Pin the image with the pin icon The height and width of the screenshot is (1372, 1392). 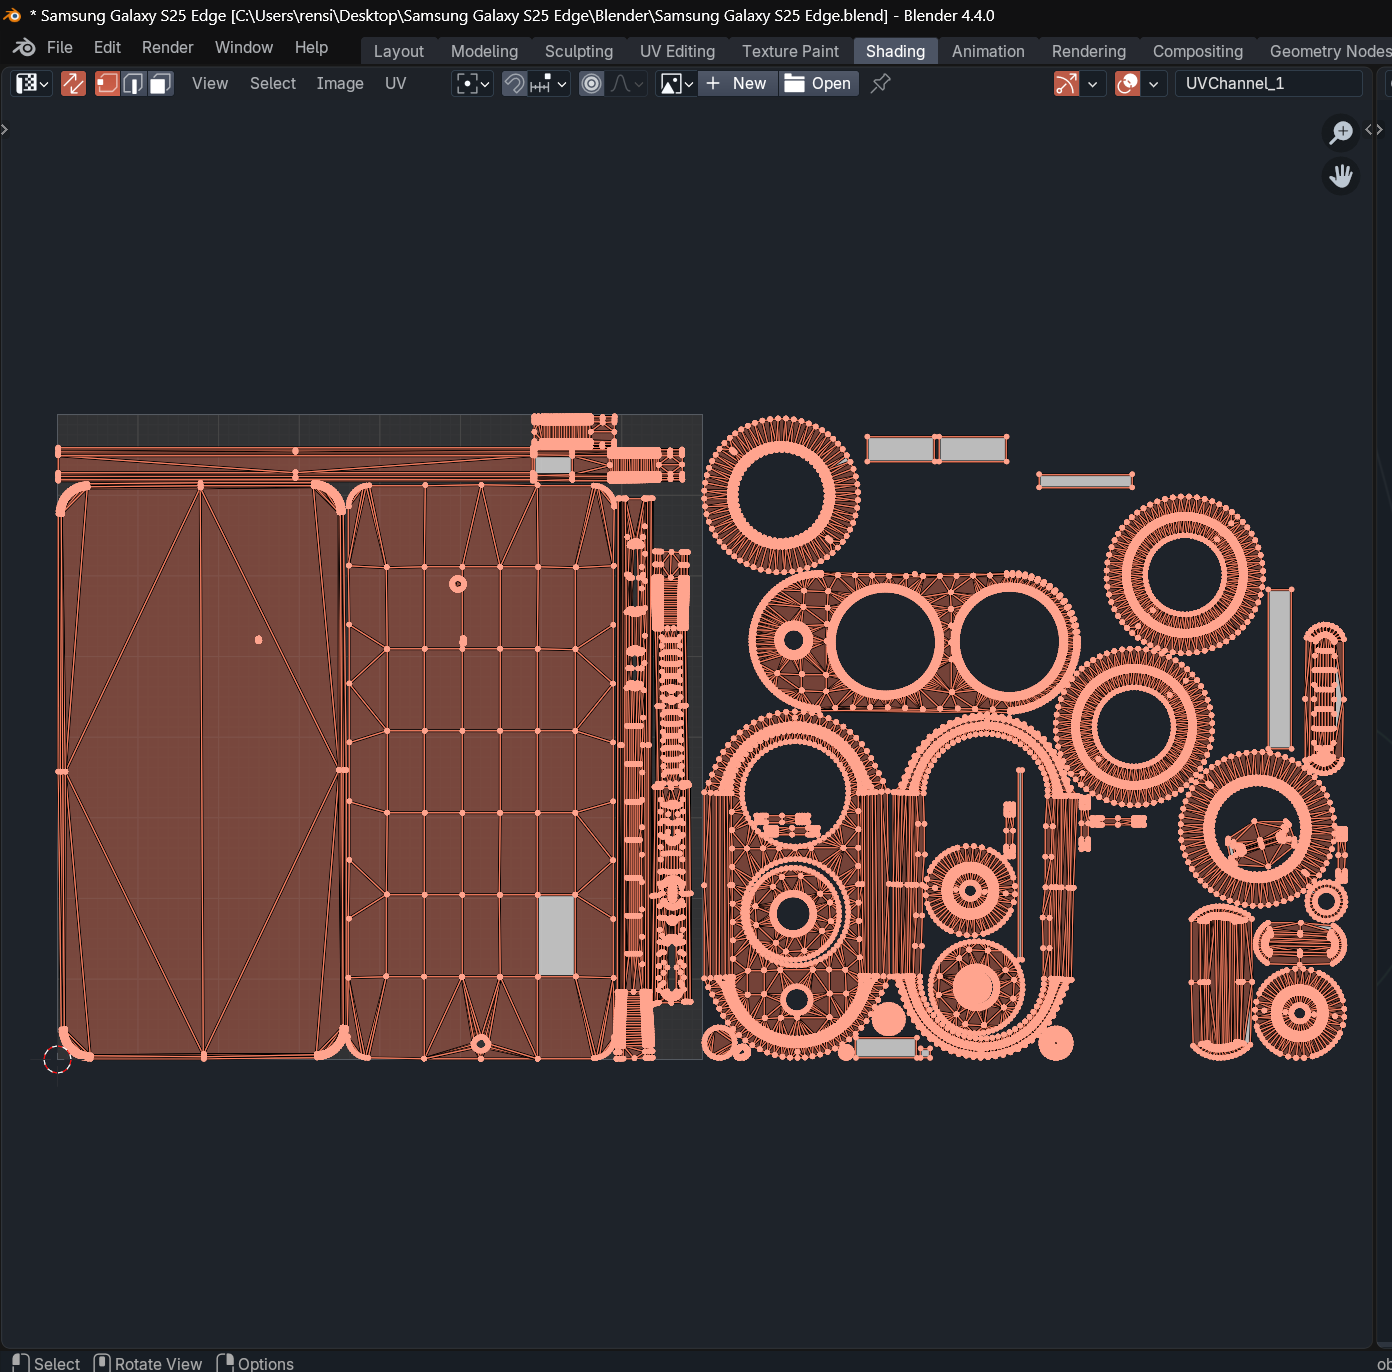[x=881, y=84]
